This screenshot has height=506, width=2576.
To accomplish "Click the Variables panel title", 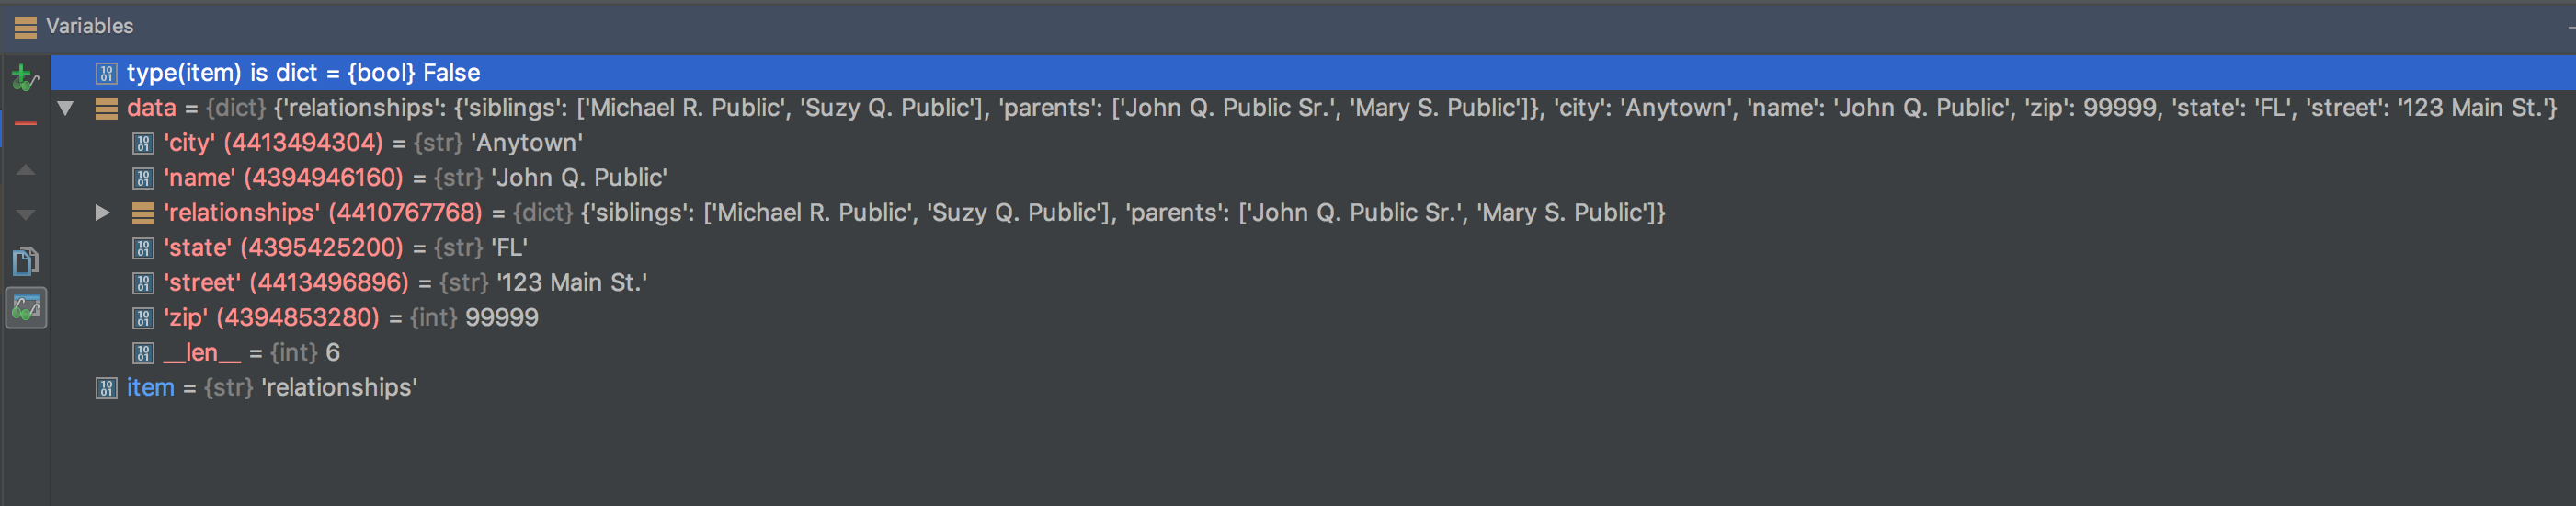I will 90,27.
